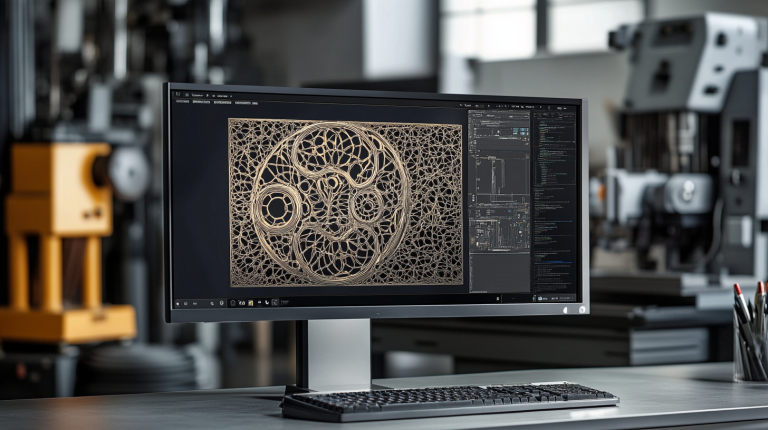
Task: Click the blue icon in bottom-right status bar
Action: pos(540,298)
